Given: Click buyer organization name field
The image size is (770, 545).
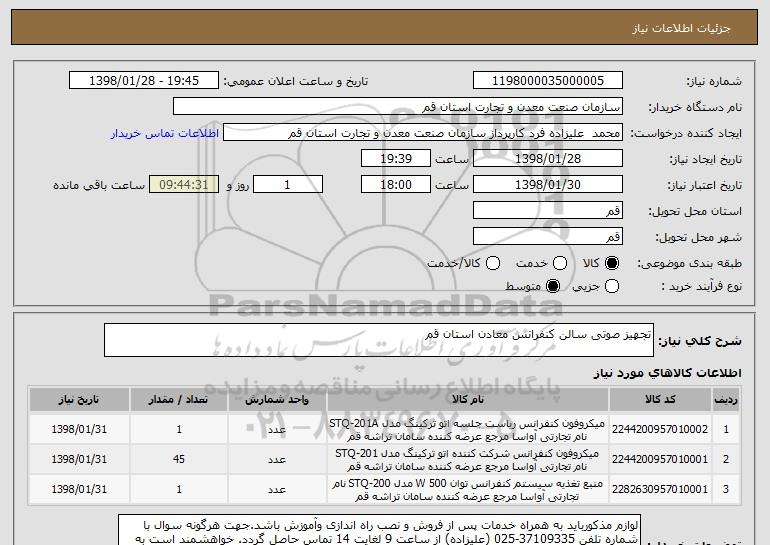Looking at the screenshot, I should pyautogui.click(x=398, y=107).
